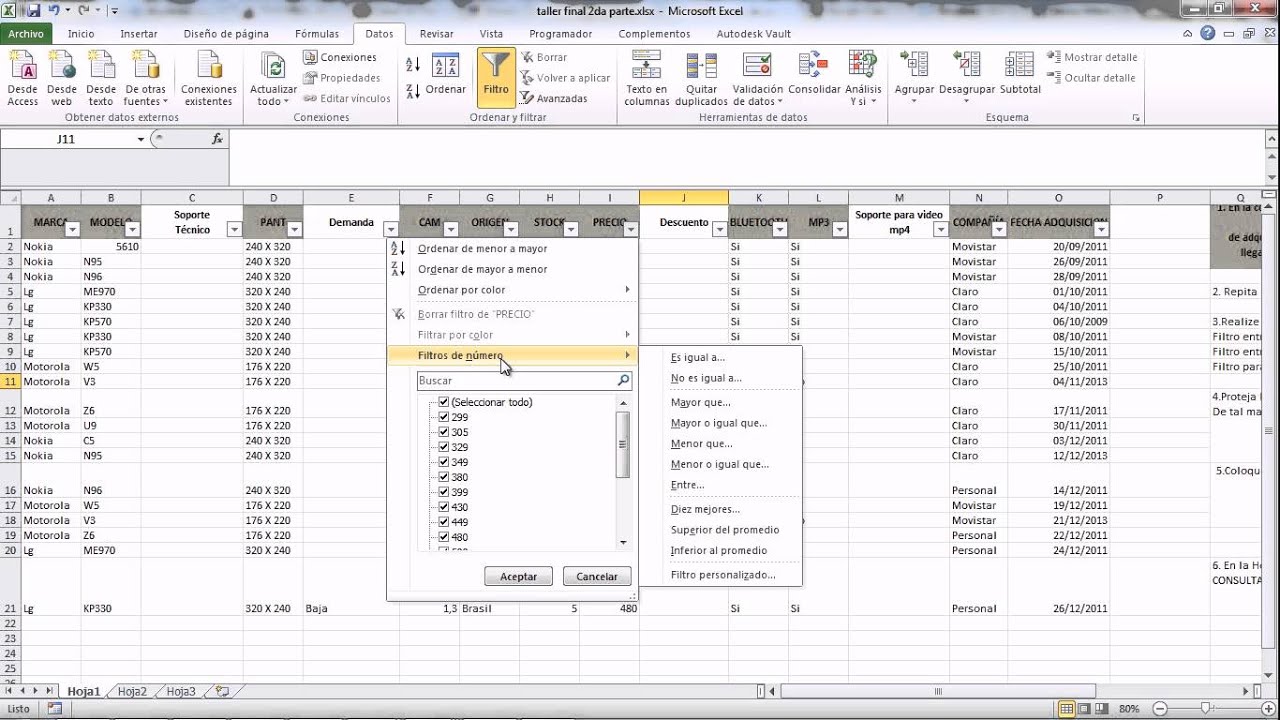Click the Desde Access import icon
This screenshot has width=1280, height=720.
(x=22, y=66)
